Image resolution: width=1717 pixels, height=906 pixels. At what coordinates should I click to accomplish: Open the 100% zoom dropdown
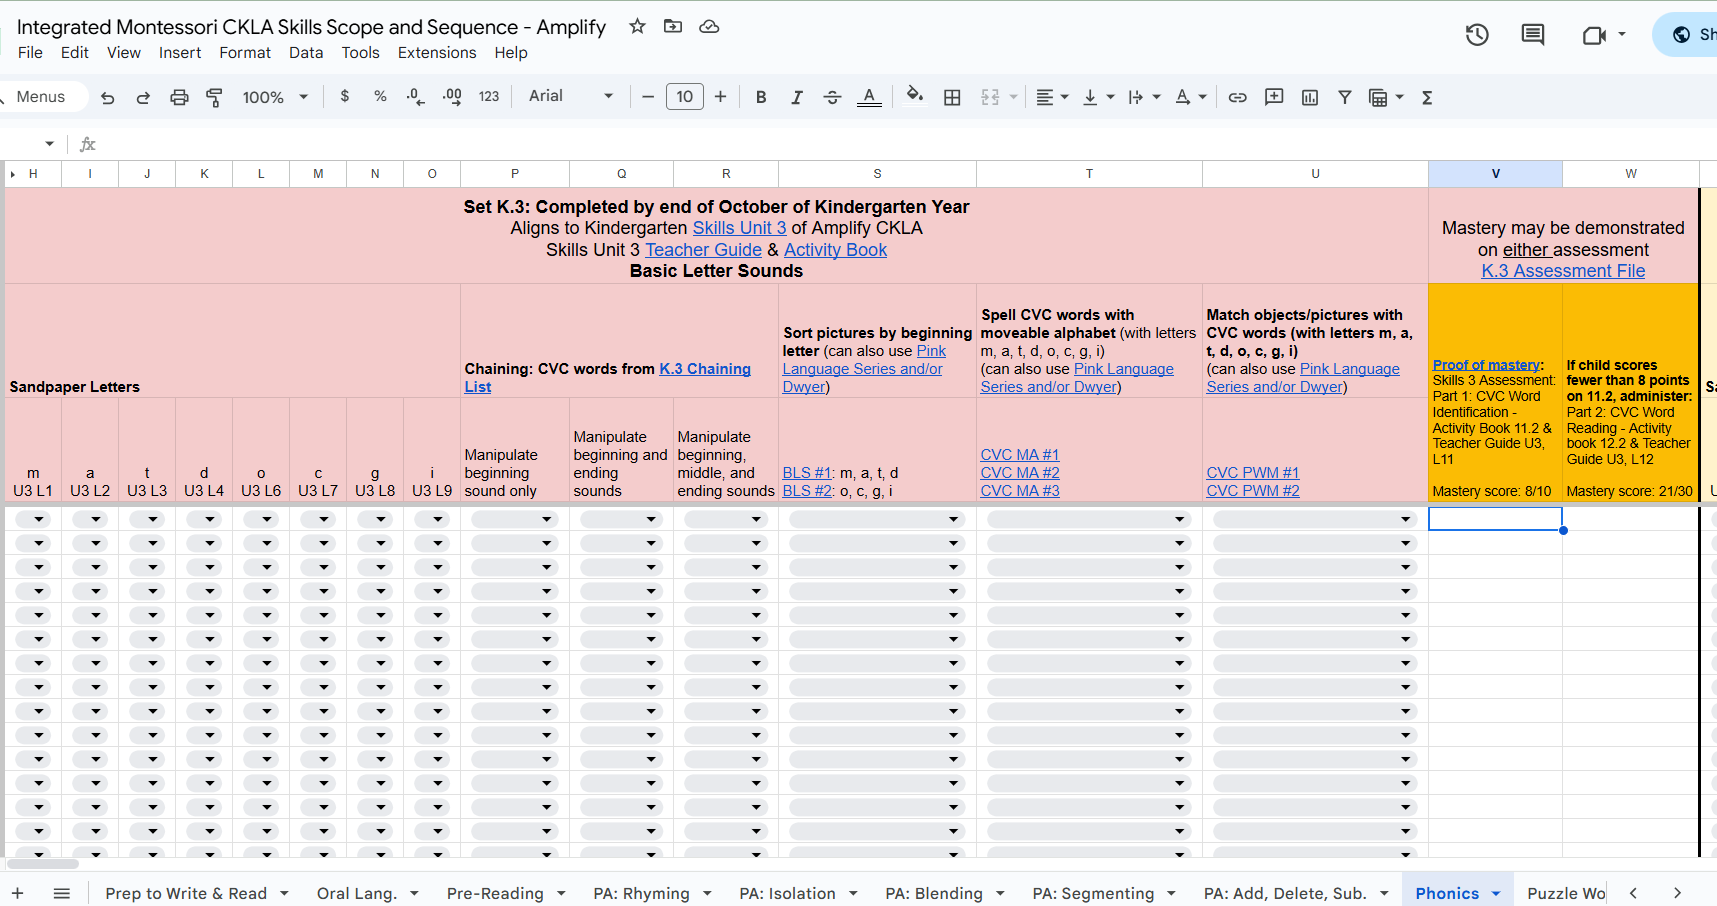(275, 97)
